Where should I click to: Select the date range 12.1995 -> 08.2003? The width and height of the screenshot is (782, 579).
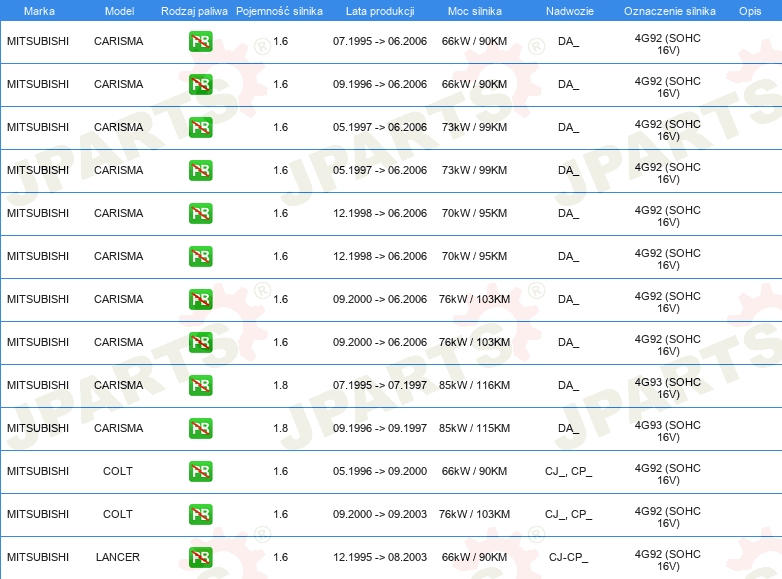380,557
